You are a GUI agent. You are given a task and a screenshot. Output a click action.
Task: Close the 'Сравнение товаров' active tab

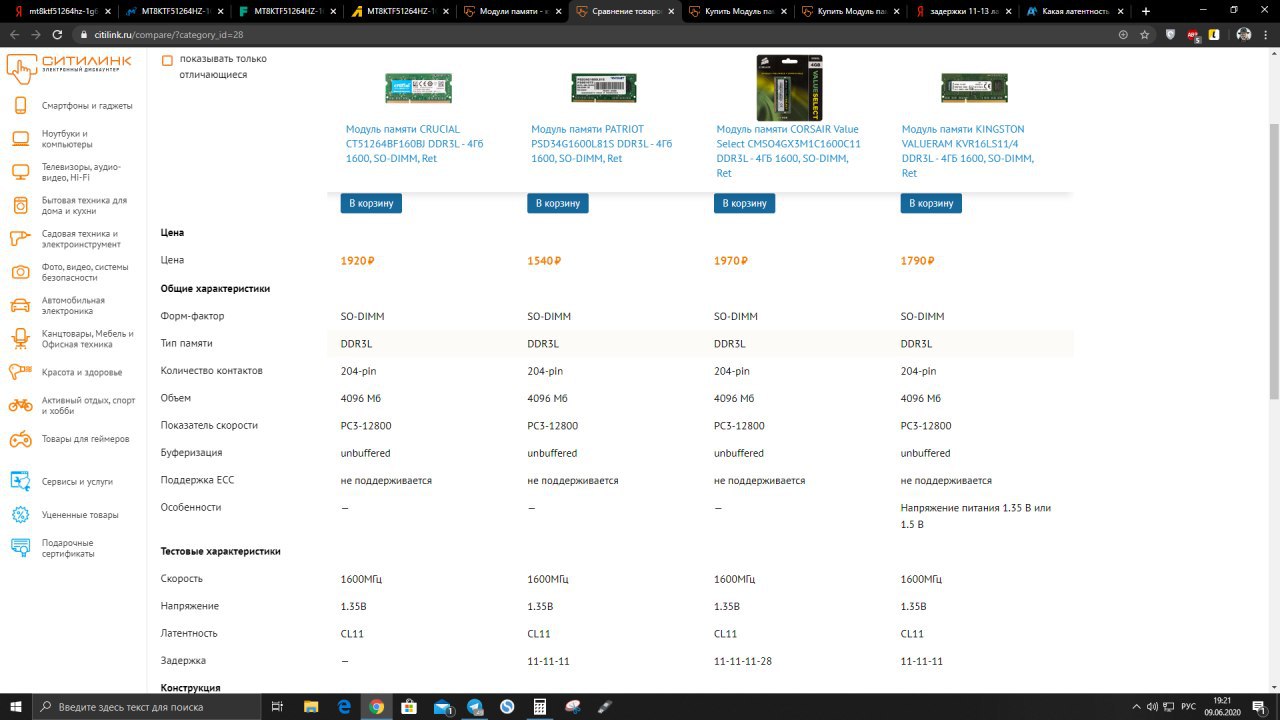point(670,11)
